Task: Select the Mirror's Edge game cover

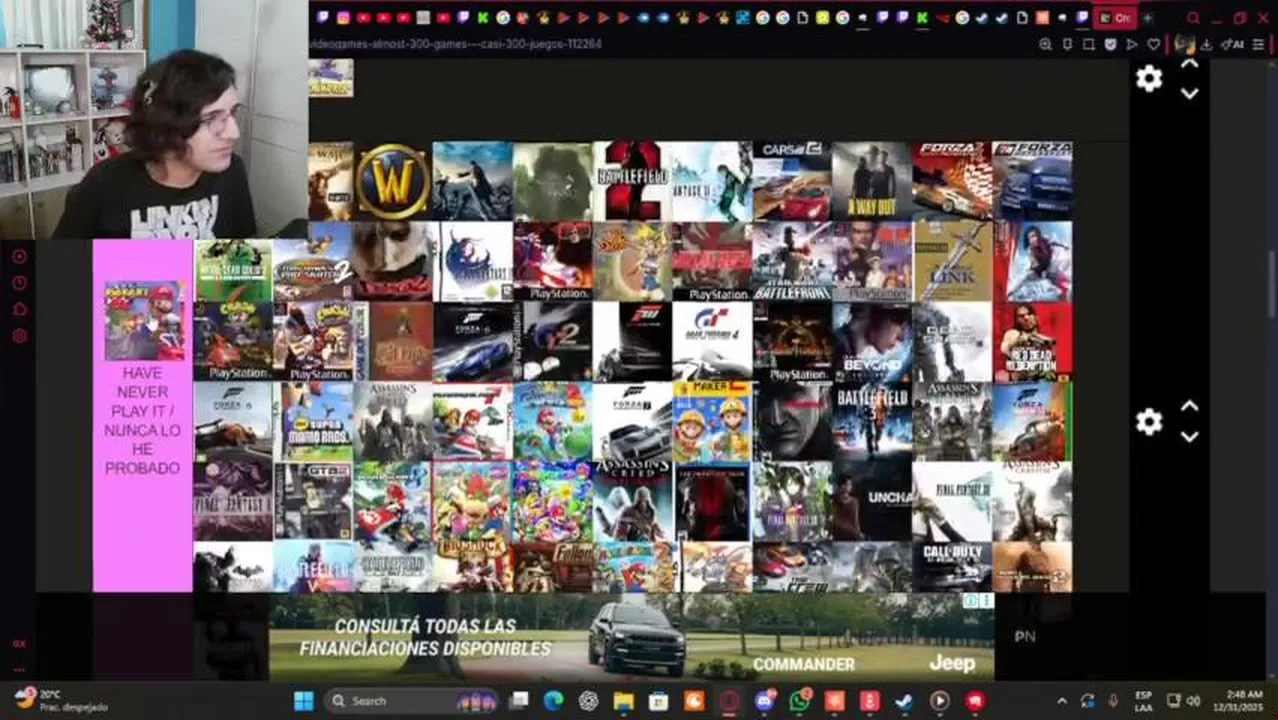Action: (1033, 261)
